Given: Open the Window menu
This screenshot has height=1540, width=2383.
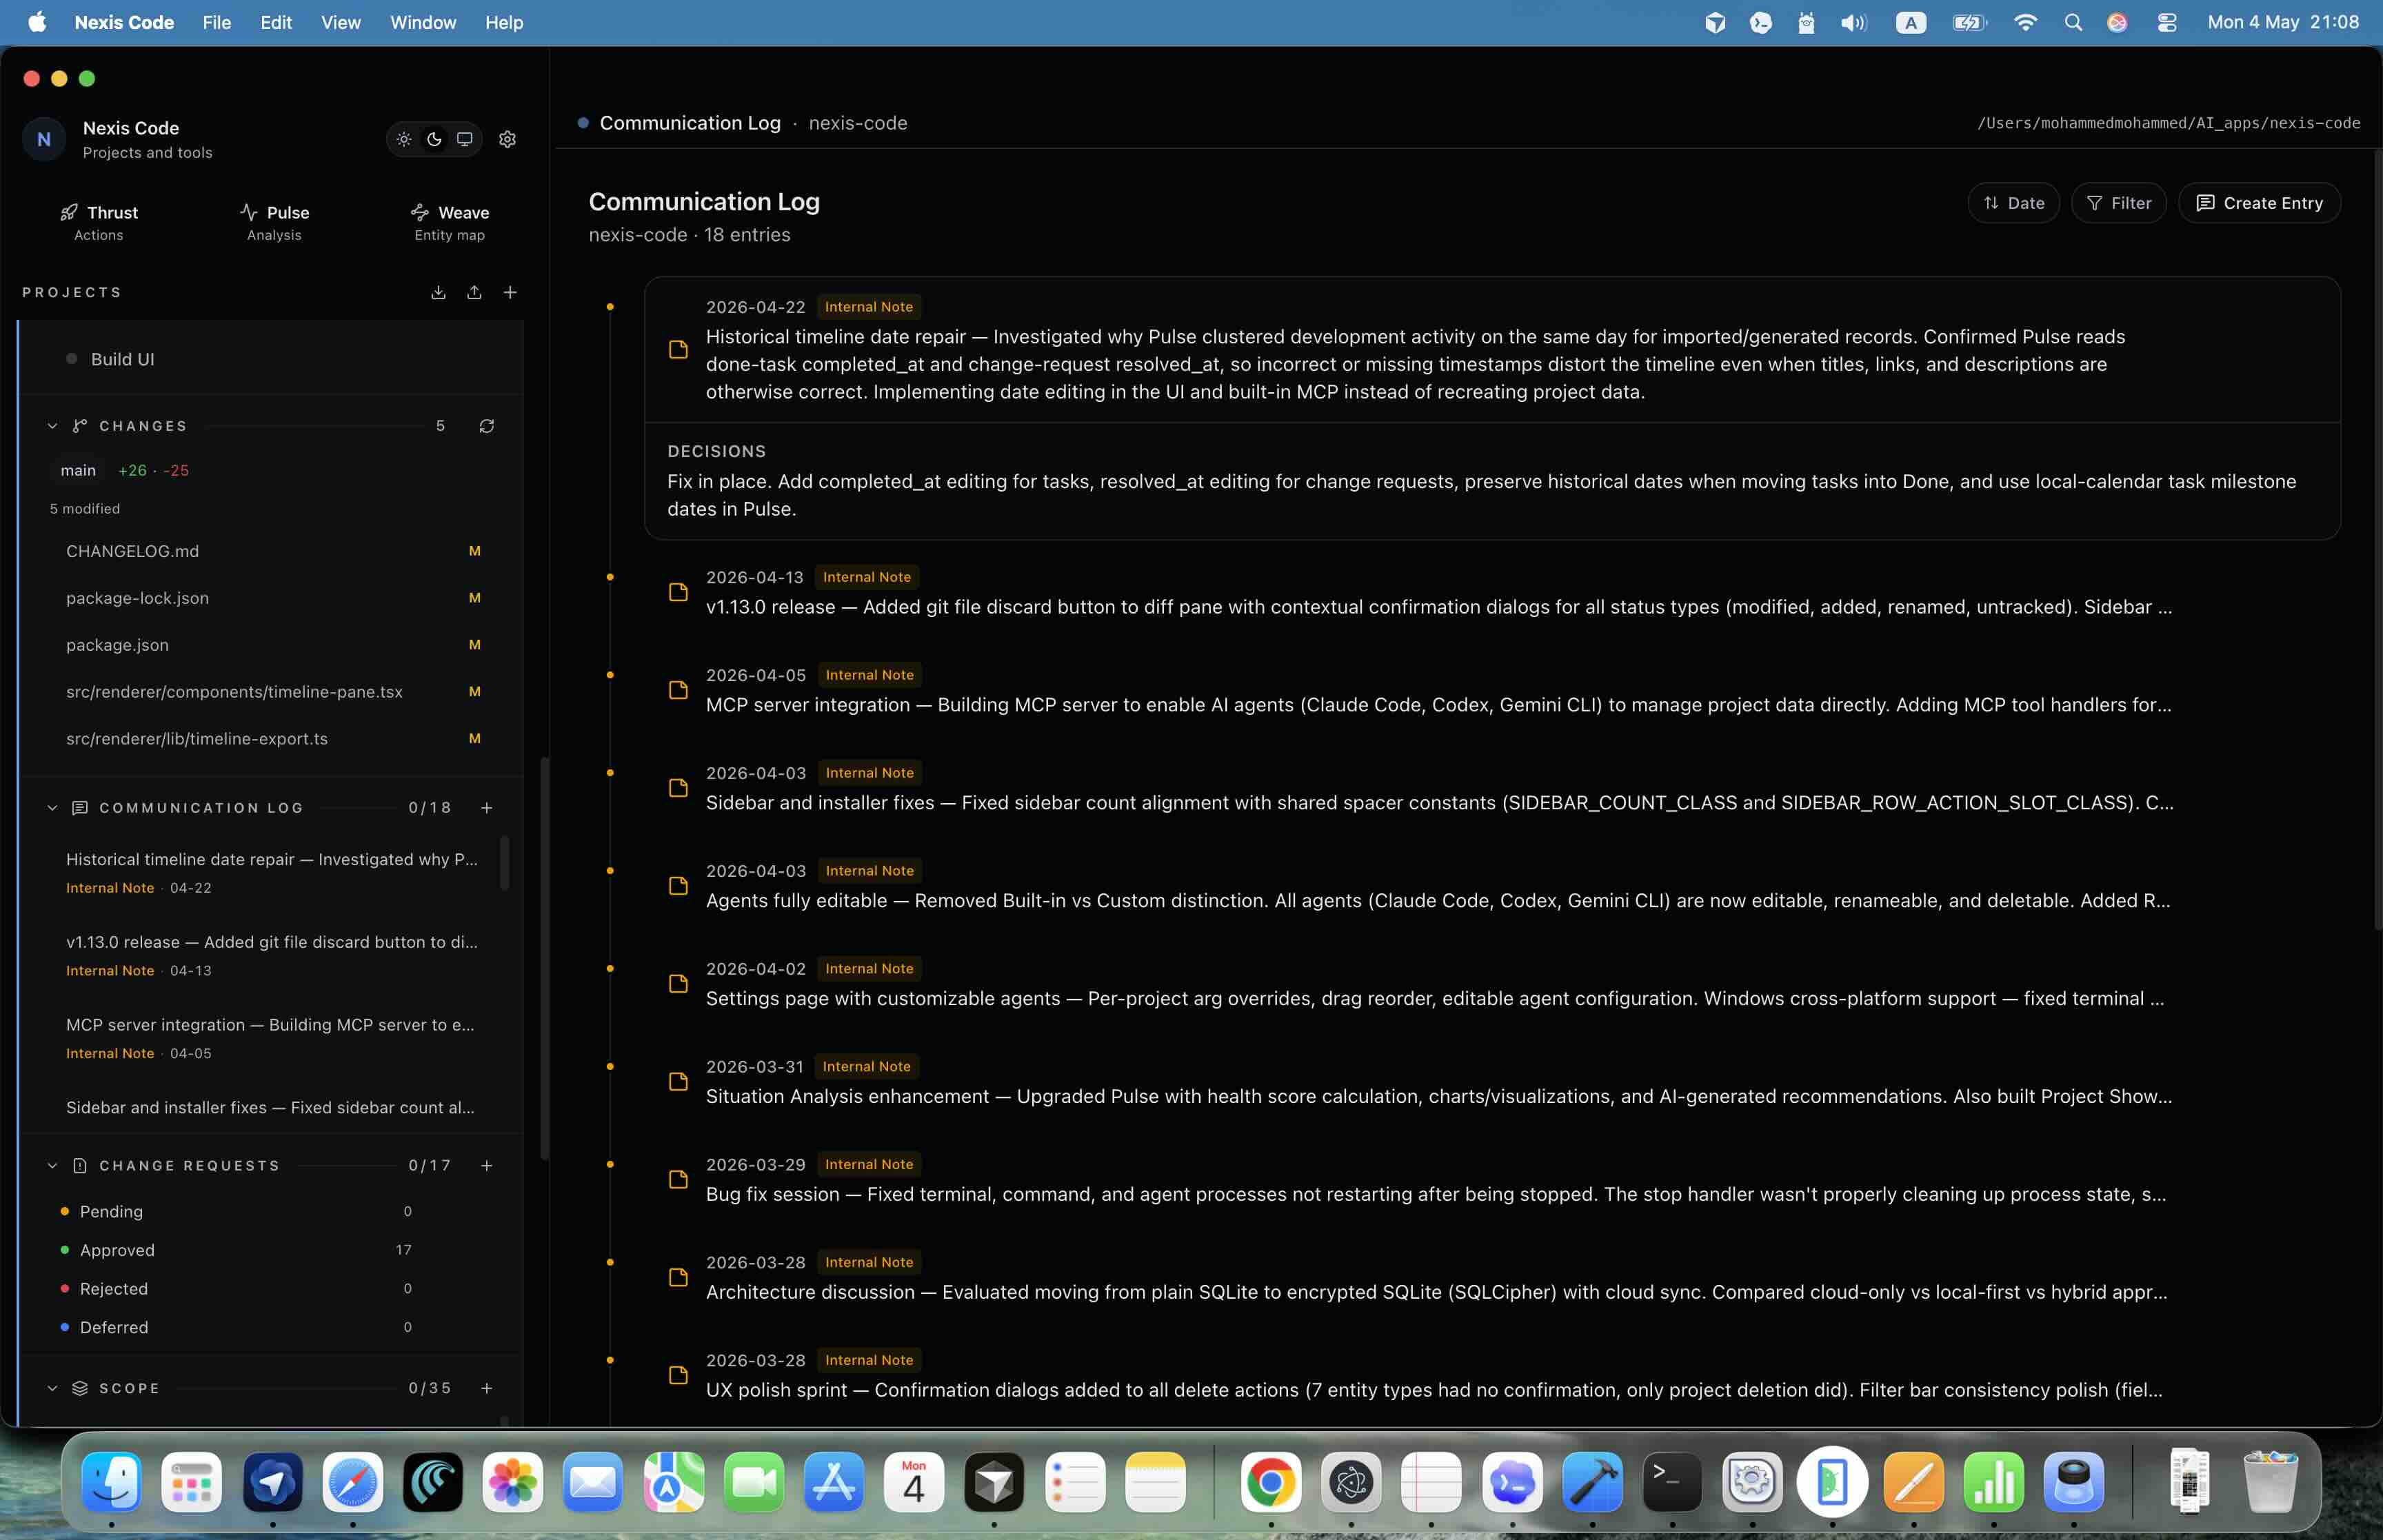Looking at the screenshot, I should [423, 22].
